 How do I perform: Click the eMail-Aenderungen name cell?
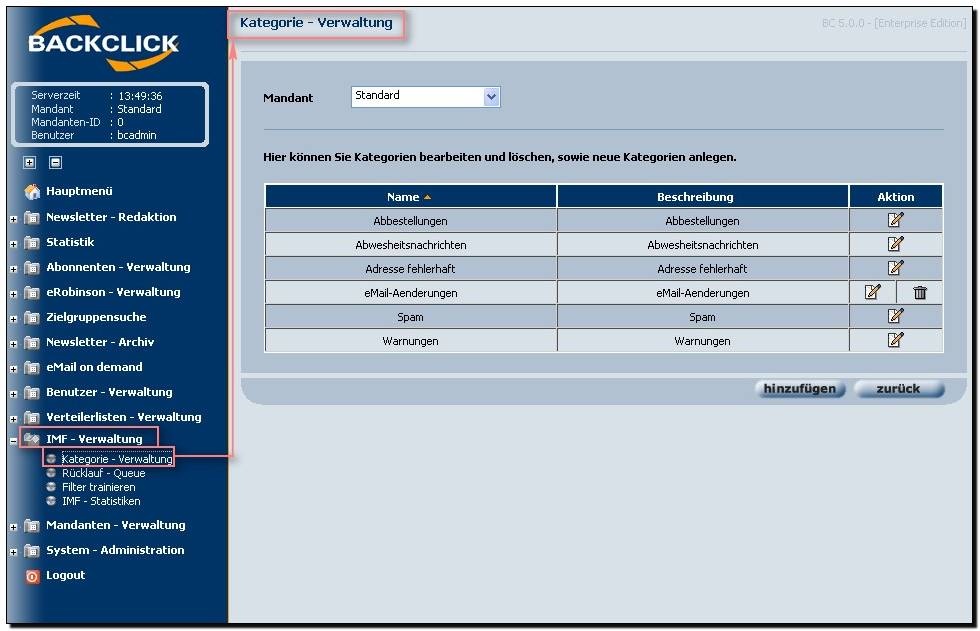(410, 292)
